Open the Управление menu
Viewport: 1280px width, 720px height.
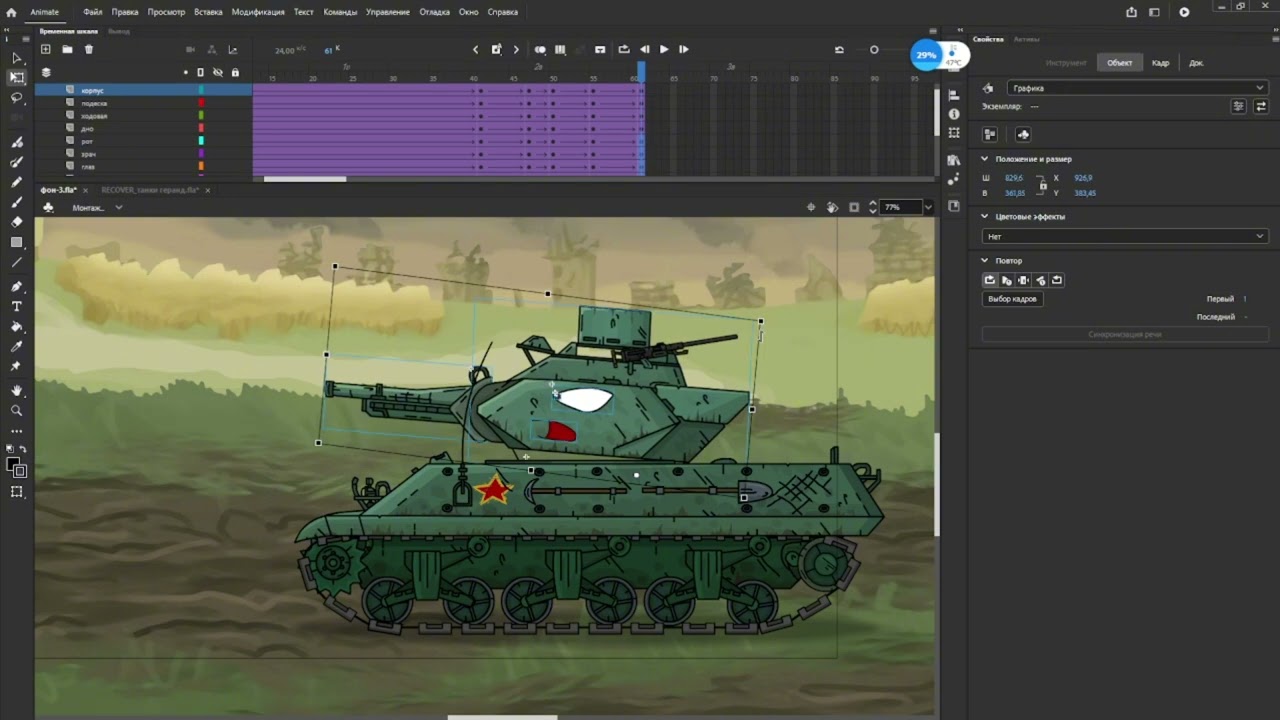(388, 12)
